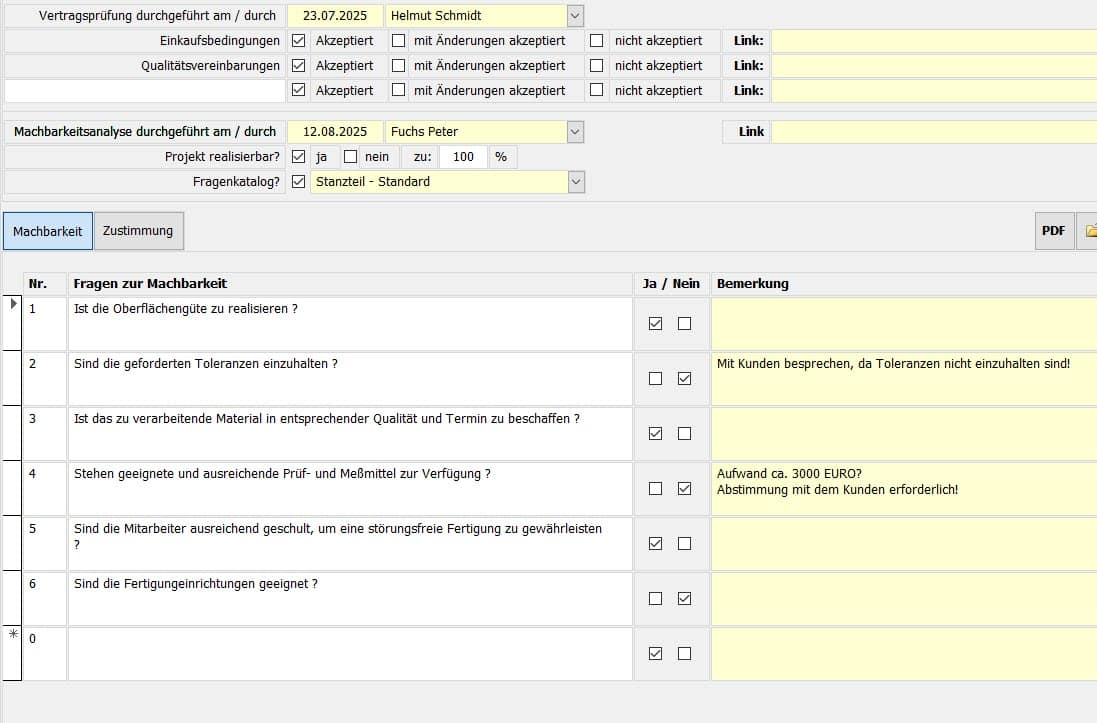Click the PDF export button

(1053, 231)
